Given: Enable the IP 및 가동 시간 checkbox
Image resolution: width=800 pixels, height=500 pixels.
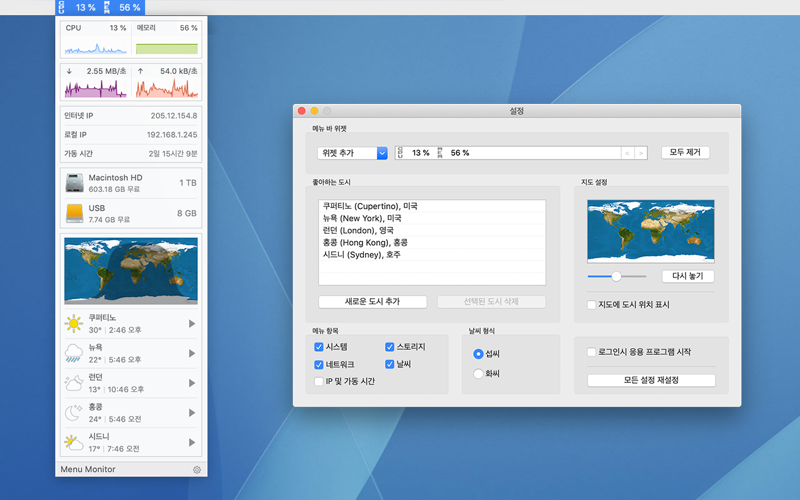Looking at the screenshot, I should point(319,381).
